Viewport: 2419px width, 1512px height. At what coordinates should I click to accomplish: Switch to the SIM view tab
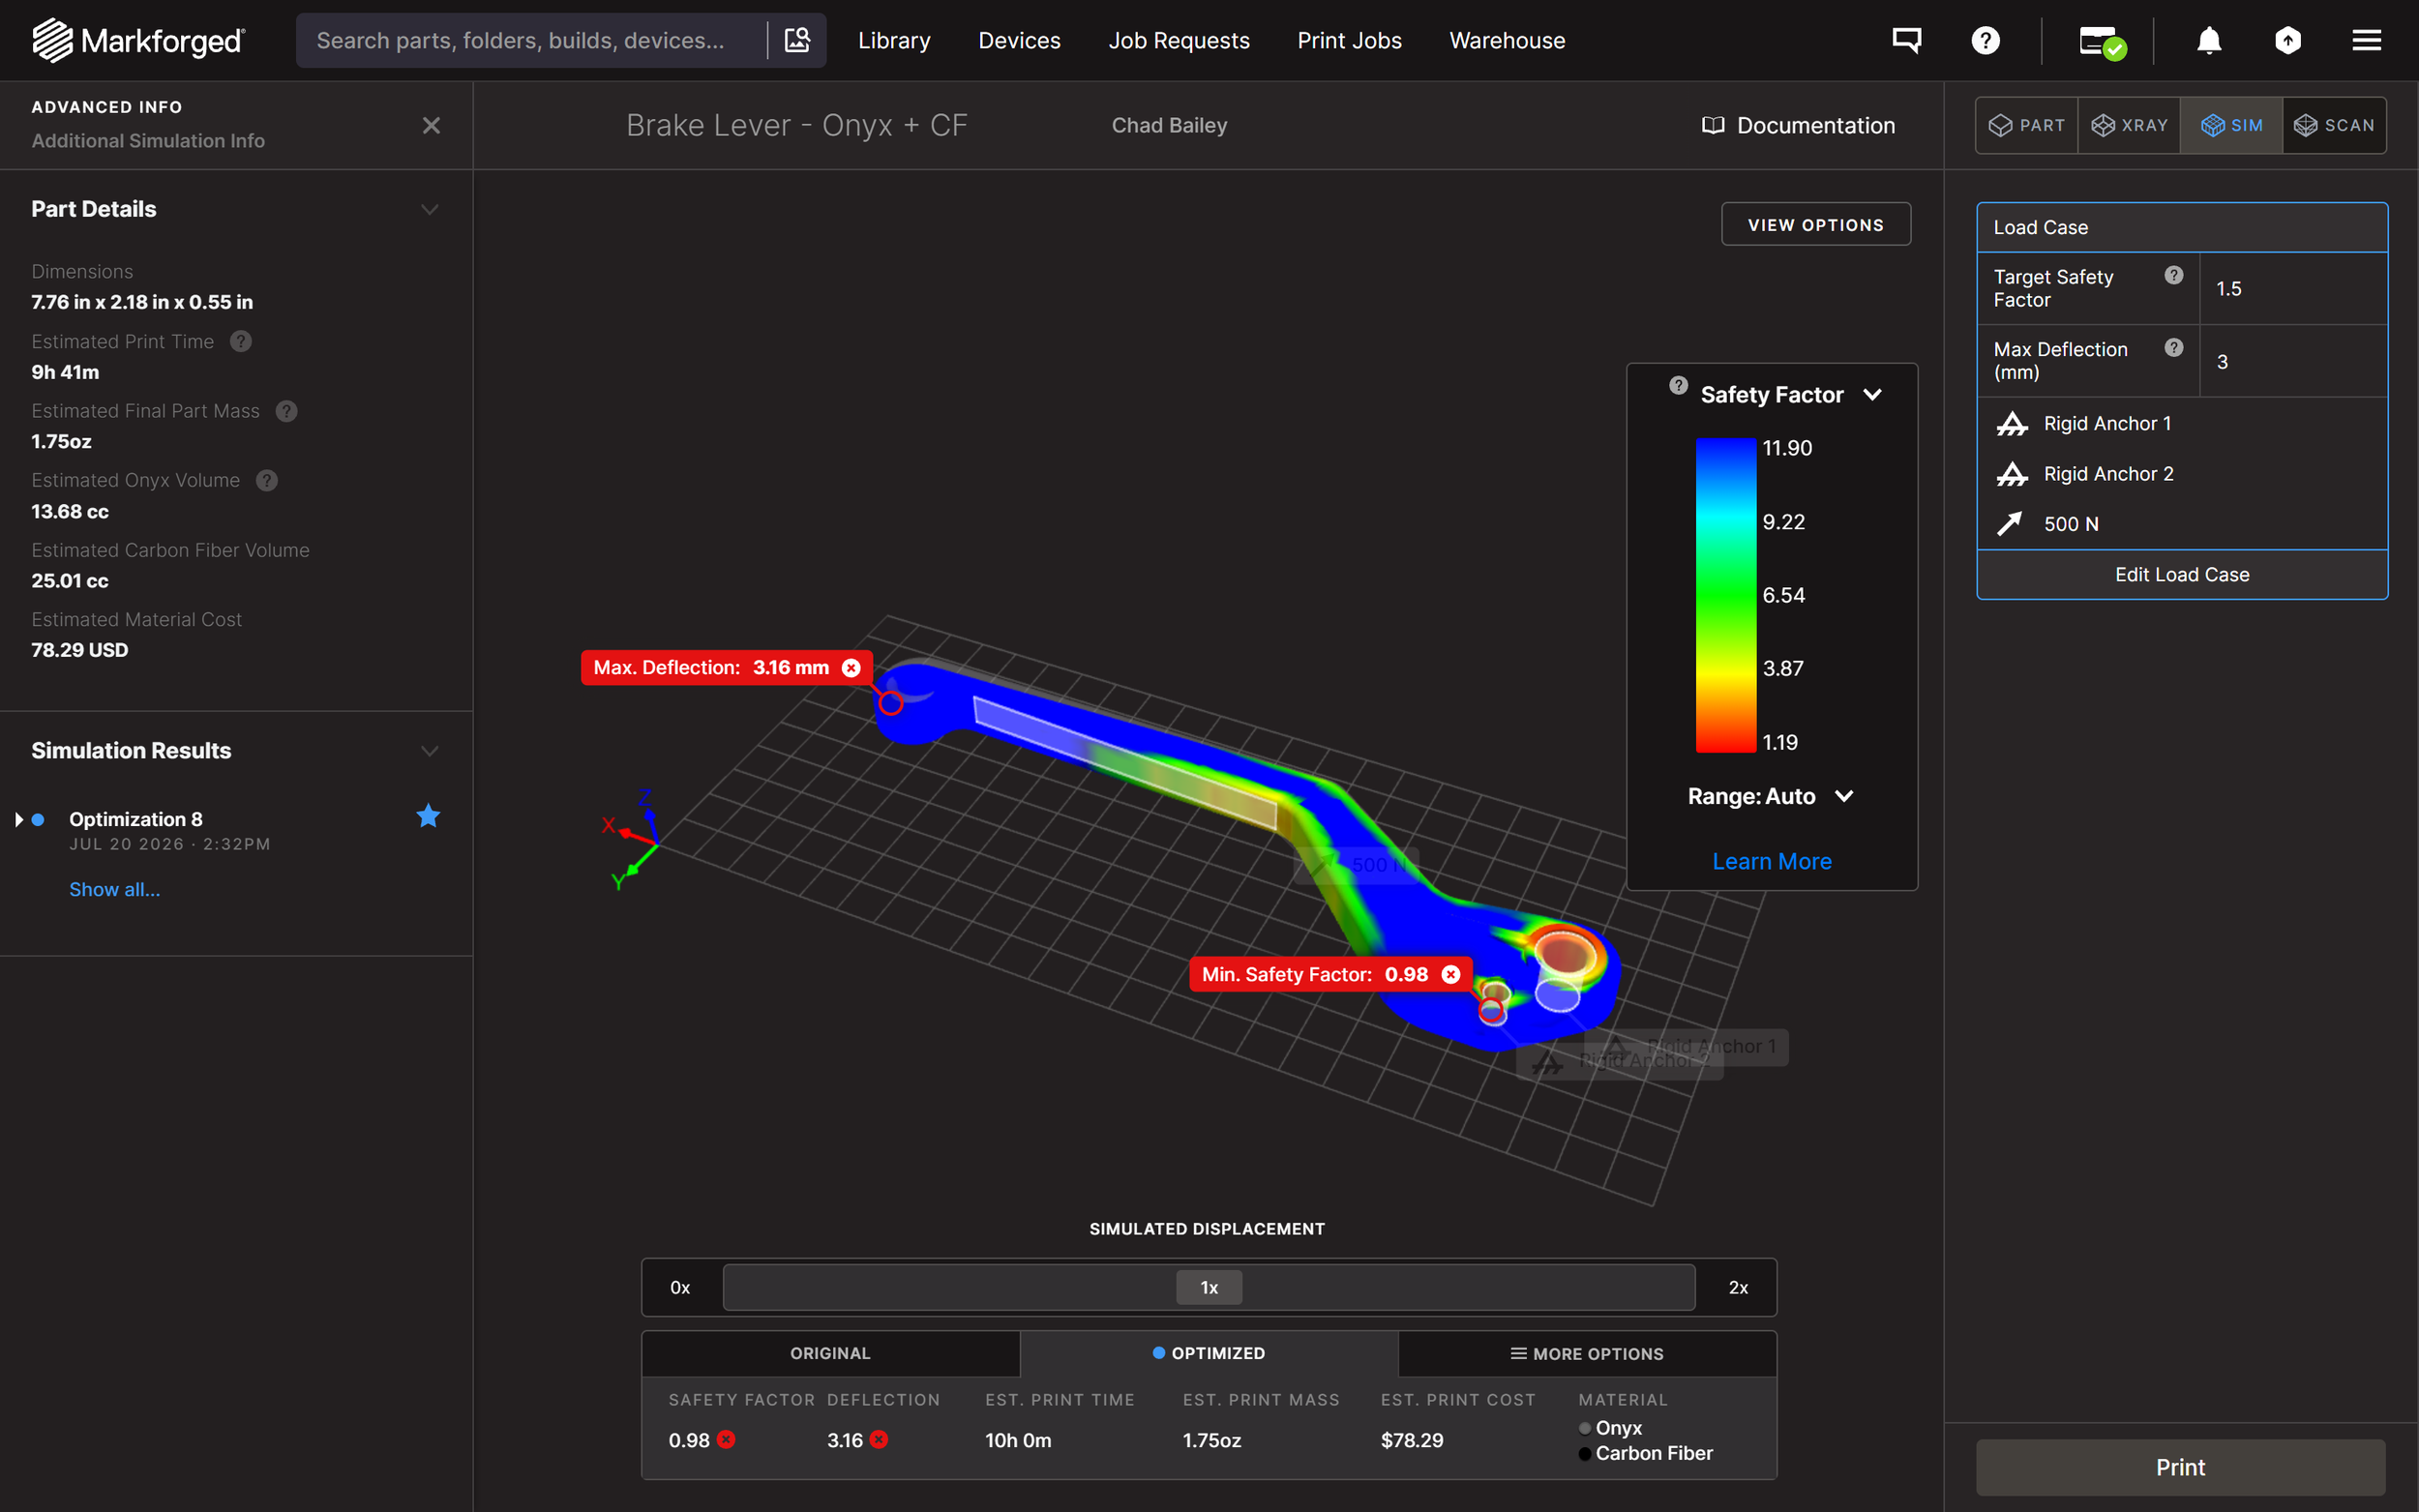[x=2231, y=125]
